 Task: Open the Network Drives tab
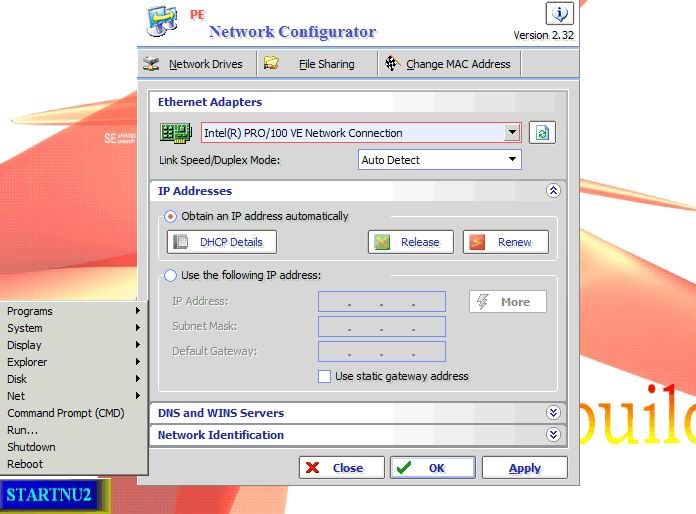198,64
